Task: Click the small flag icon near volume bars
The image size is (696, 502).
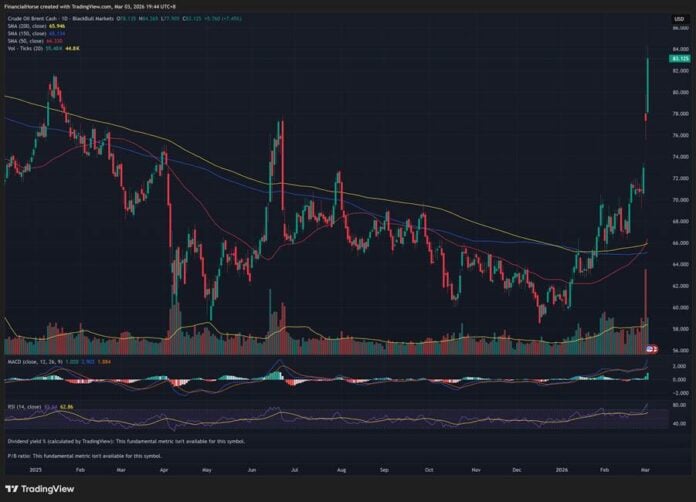Action: [x=652, y=348]
